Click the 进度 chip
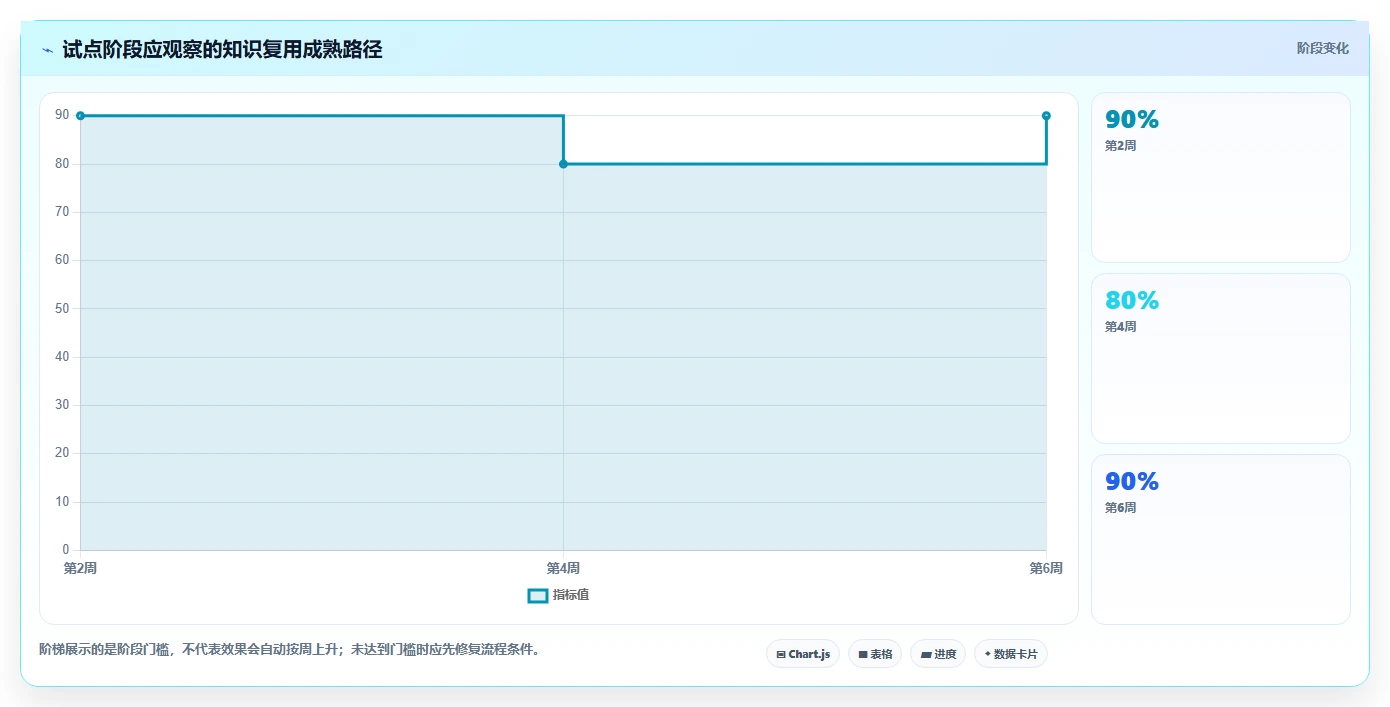This screenshot has width=1390, height=707. pyautogui.click(x=938, y=654)
